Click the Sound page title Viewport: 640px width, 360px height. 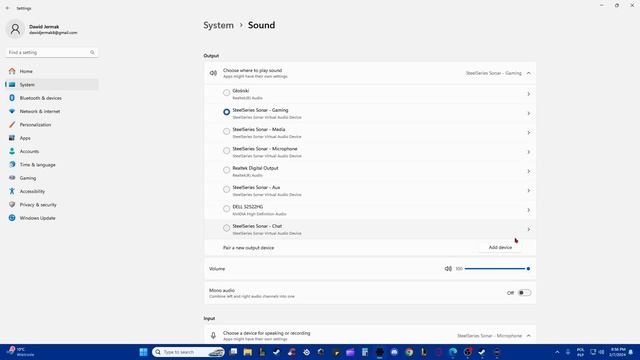(x=261, y=25)
